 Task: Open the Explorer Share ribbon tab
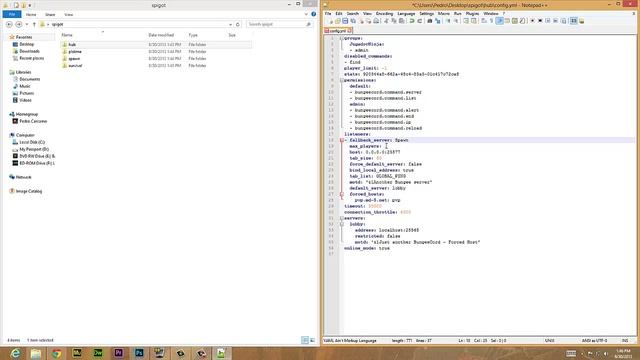click(50, 15)
